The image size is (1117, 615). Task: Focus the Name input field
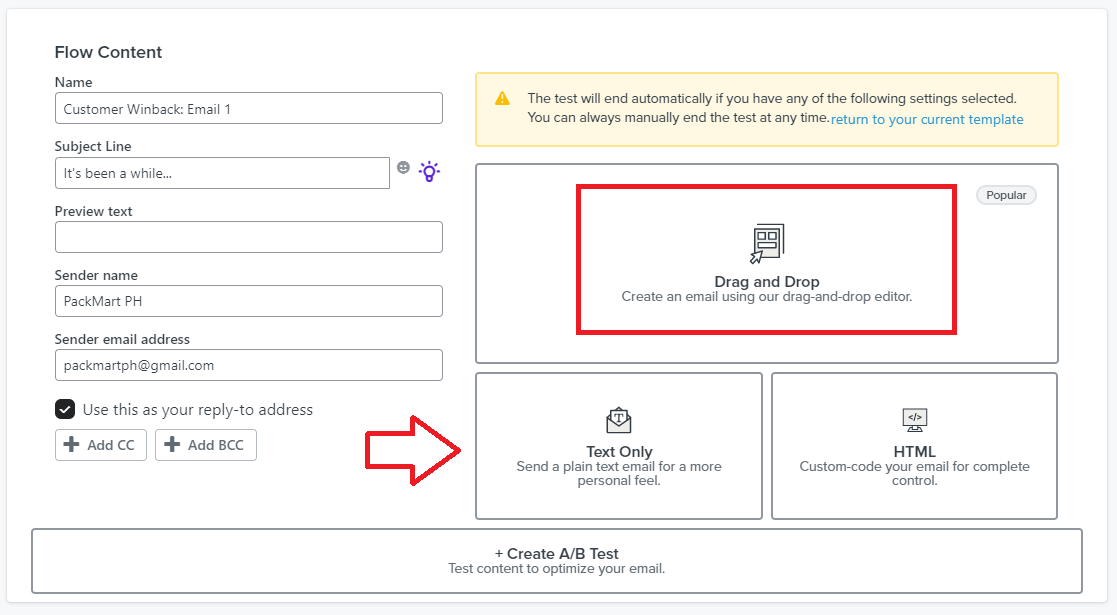249,108
